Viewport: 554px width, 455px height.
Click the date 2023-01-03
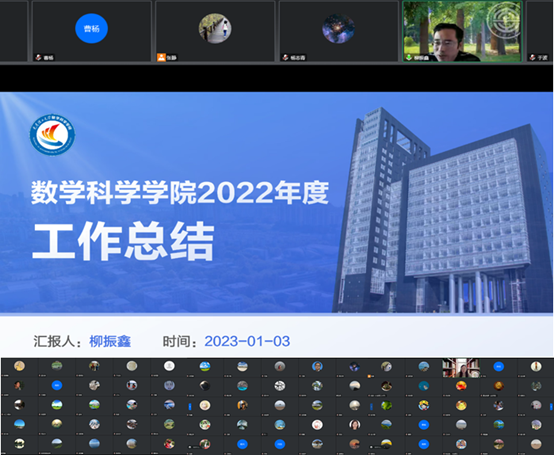247,341
